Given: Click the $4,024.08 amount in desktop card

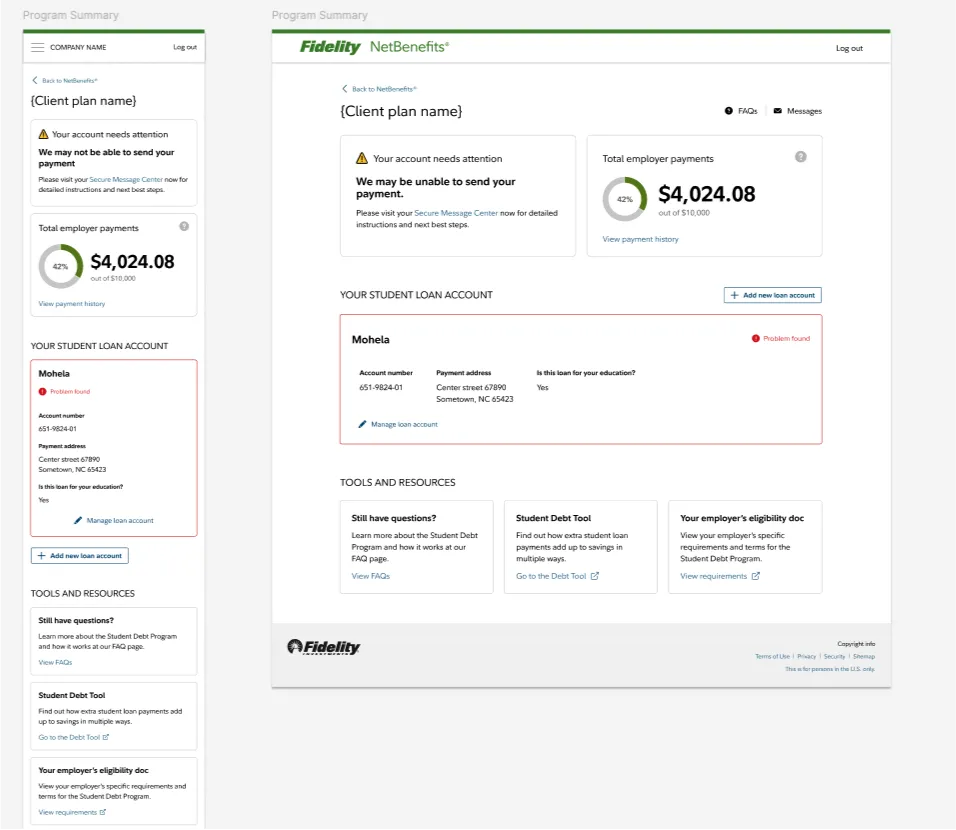Looking at the screenshot, I should [706, 195].
